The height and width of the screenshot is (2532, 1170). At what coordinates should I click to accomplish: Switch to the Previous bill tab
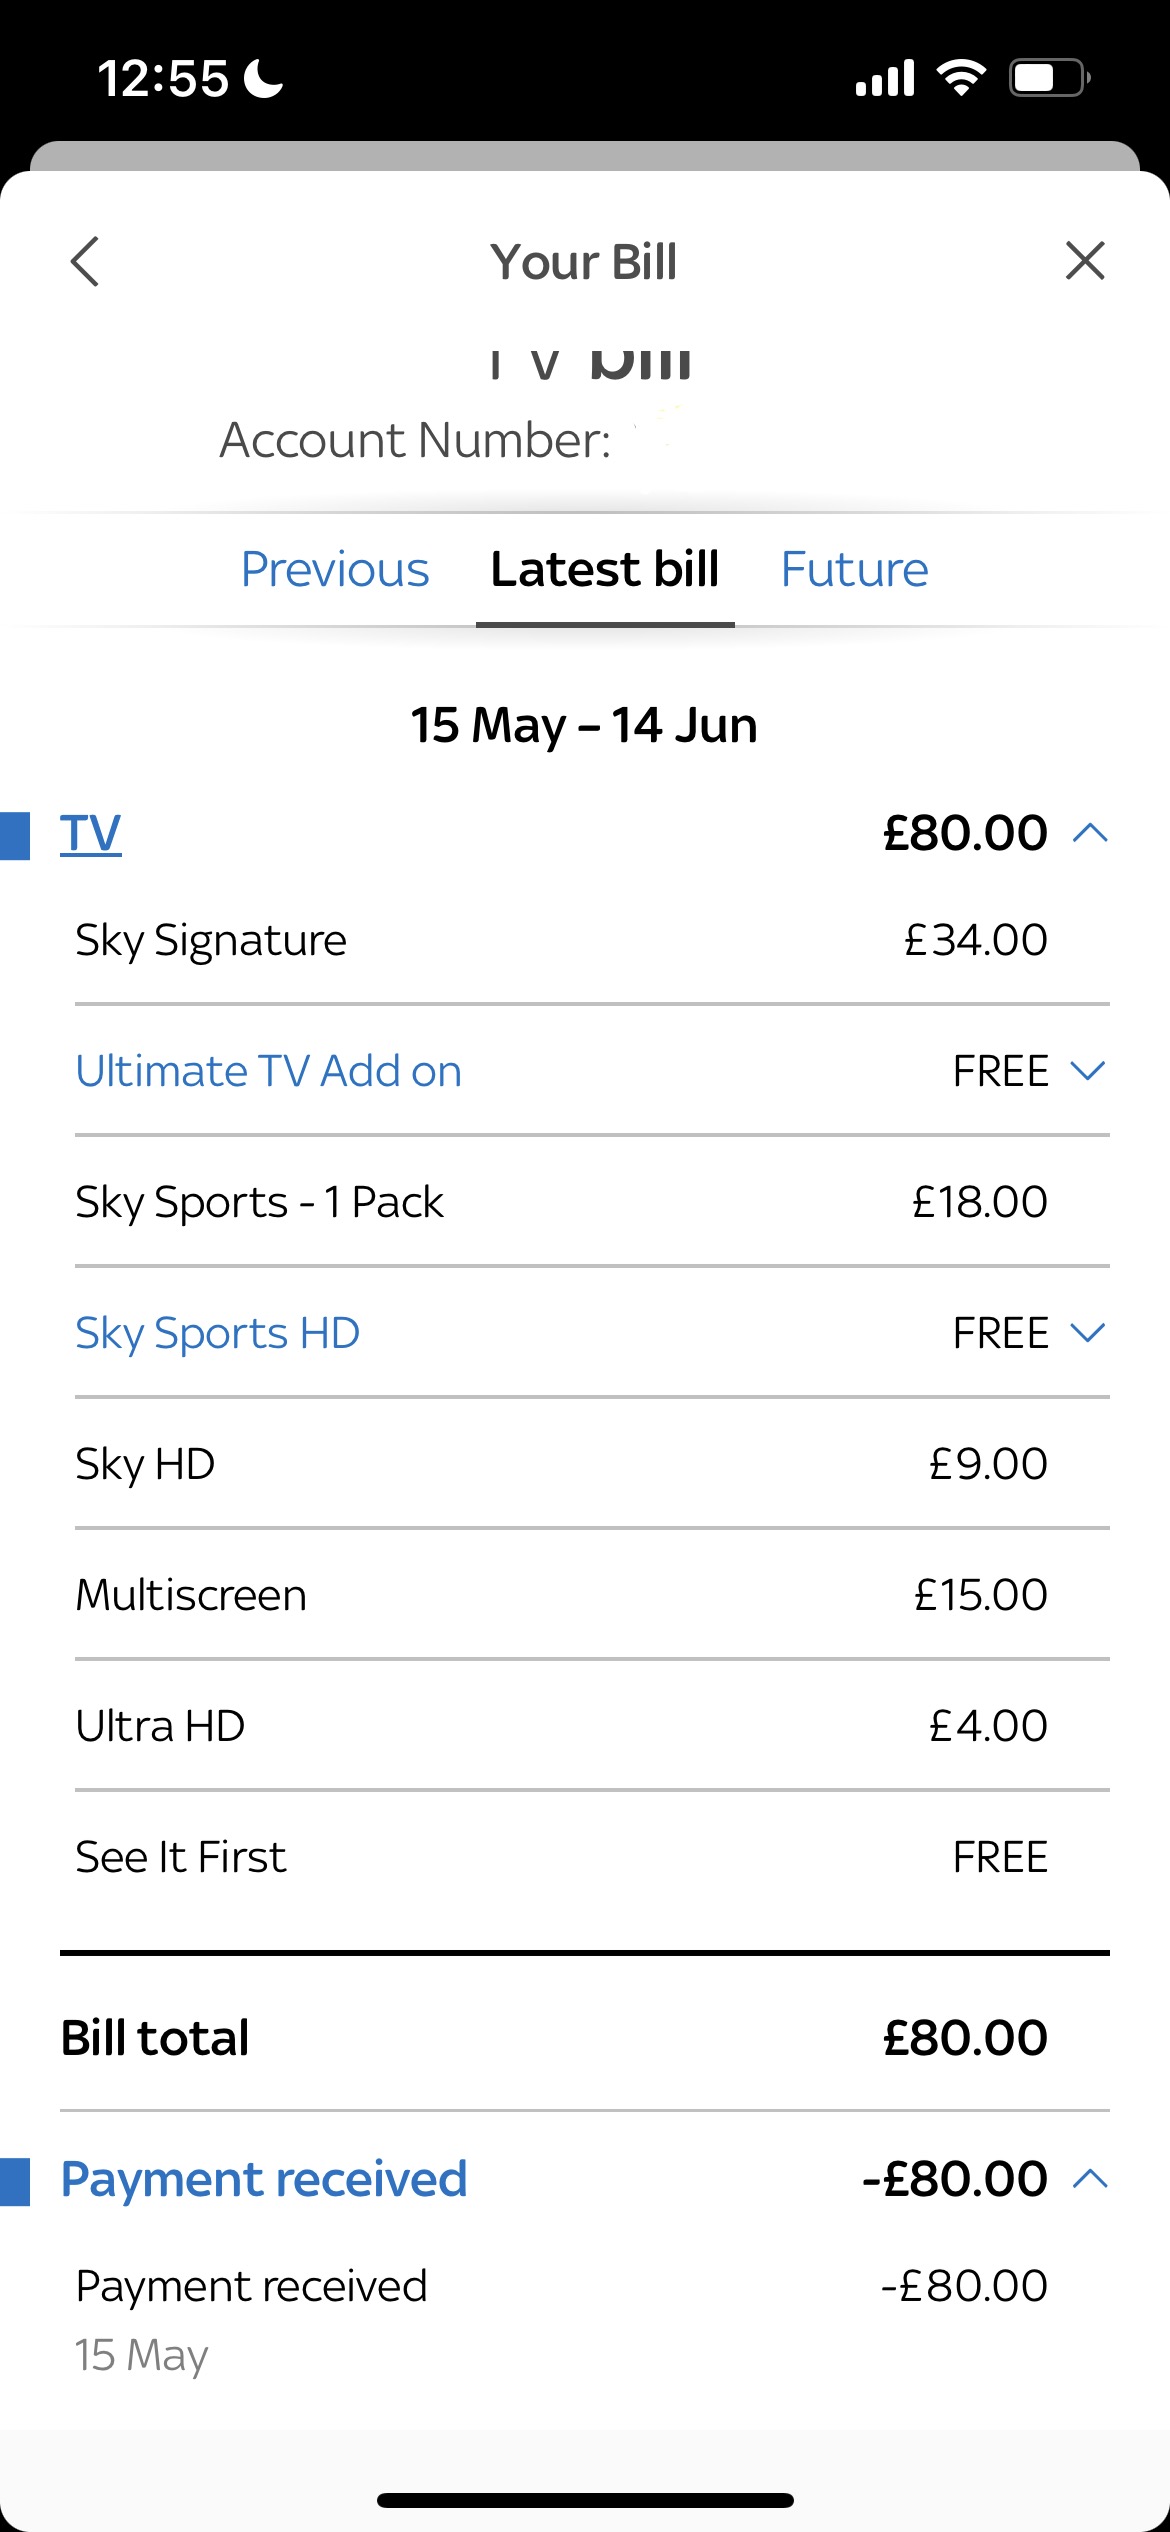(335, 570)
